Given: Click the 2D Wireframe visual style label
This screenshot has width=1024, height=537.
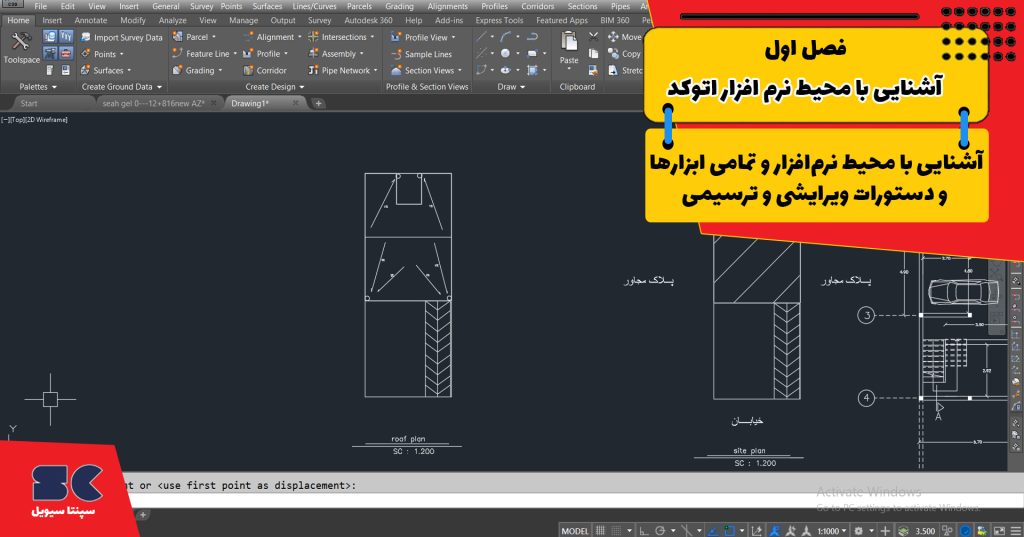Looking at the screenshot, I should (46, 120).
